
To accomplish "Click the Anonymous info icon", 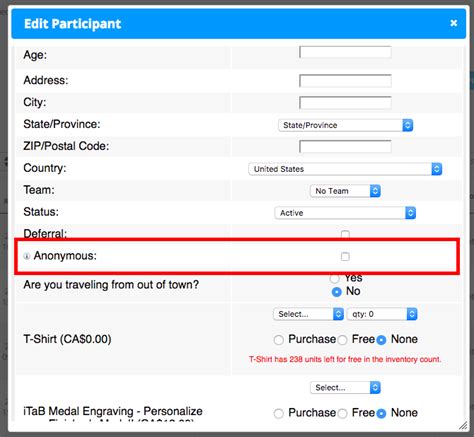I will pyautogui.click(x=27, y=256).
